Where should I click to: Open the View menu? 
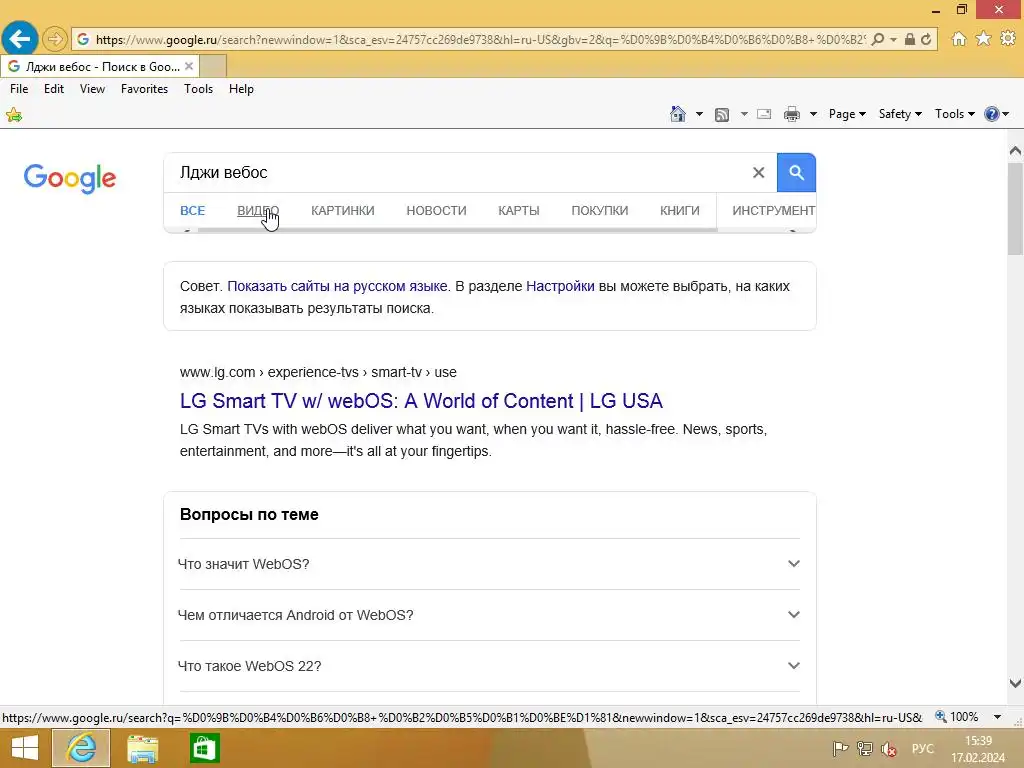[x=92, y=89]
